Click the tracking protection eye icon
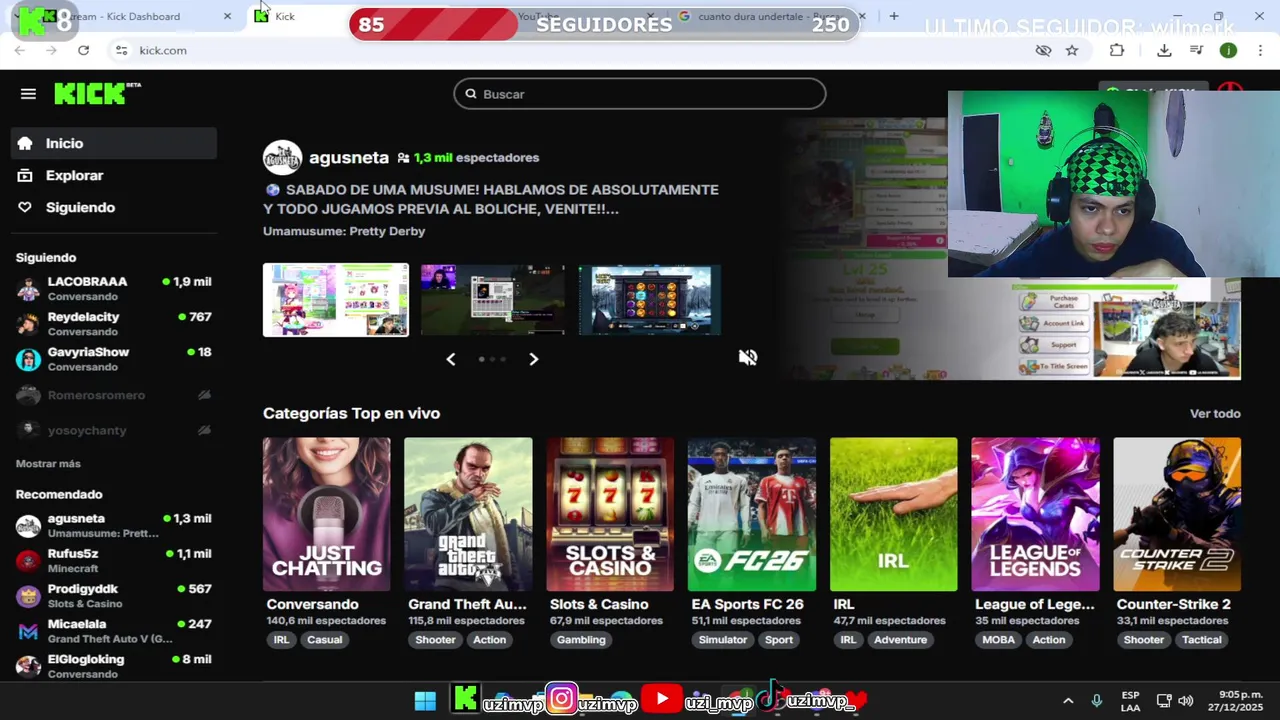The height and width of the screenshot is (720, 1280). (1043, 50)
